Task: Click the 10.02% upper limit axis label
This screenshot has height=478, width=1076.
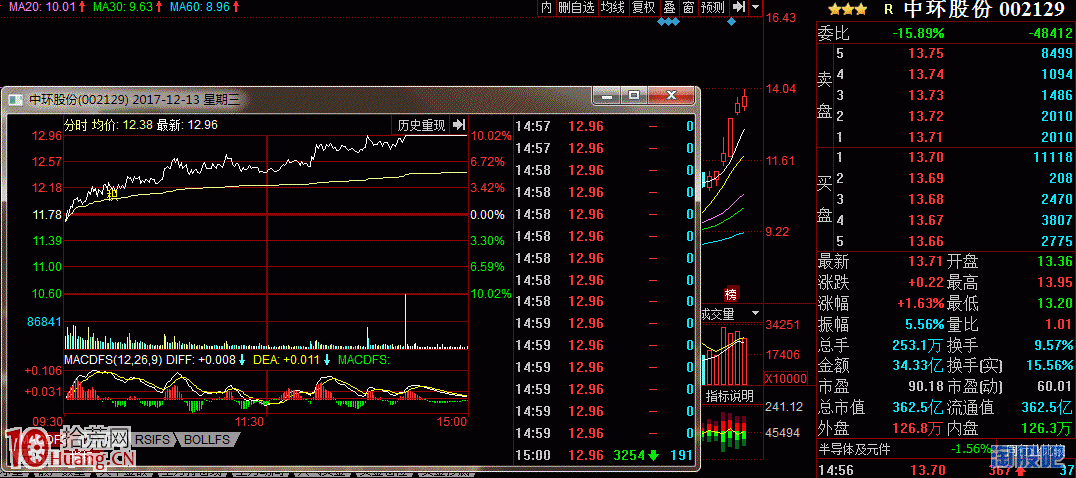Action: pos(490,136)
